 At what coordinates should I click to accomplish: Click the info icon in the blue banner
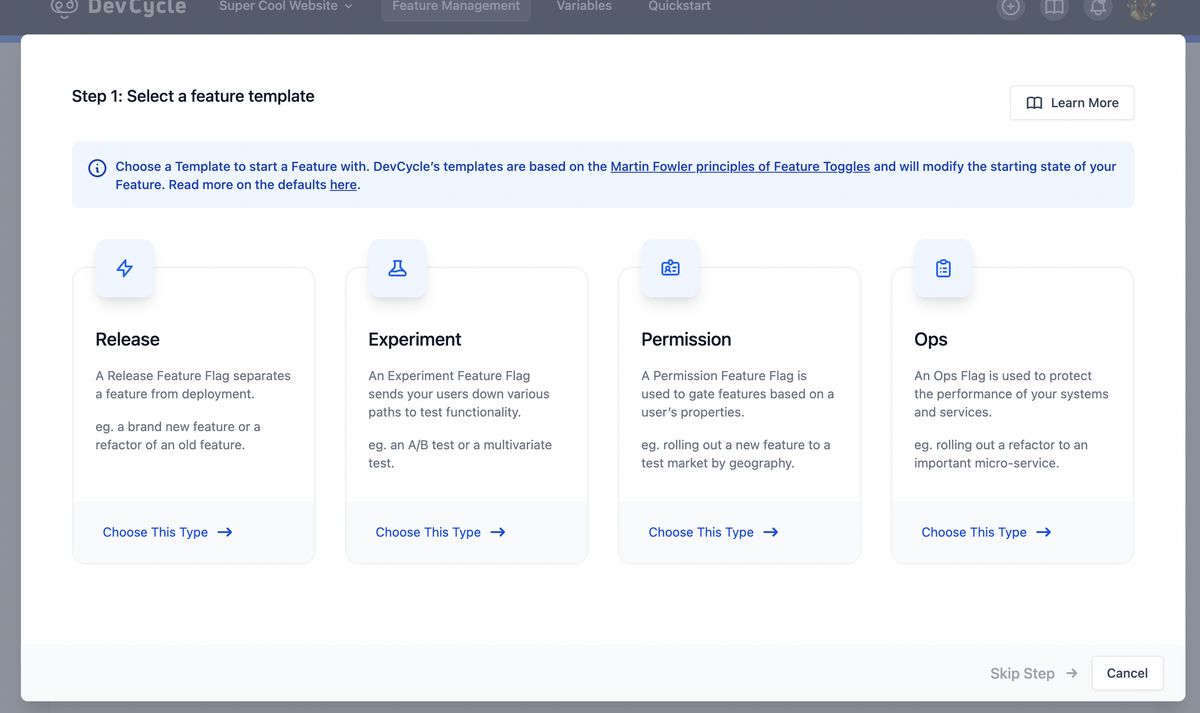[96, 168]
